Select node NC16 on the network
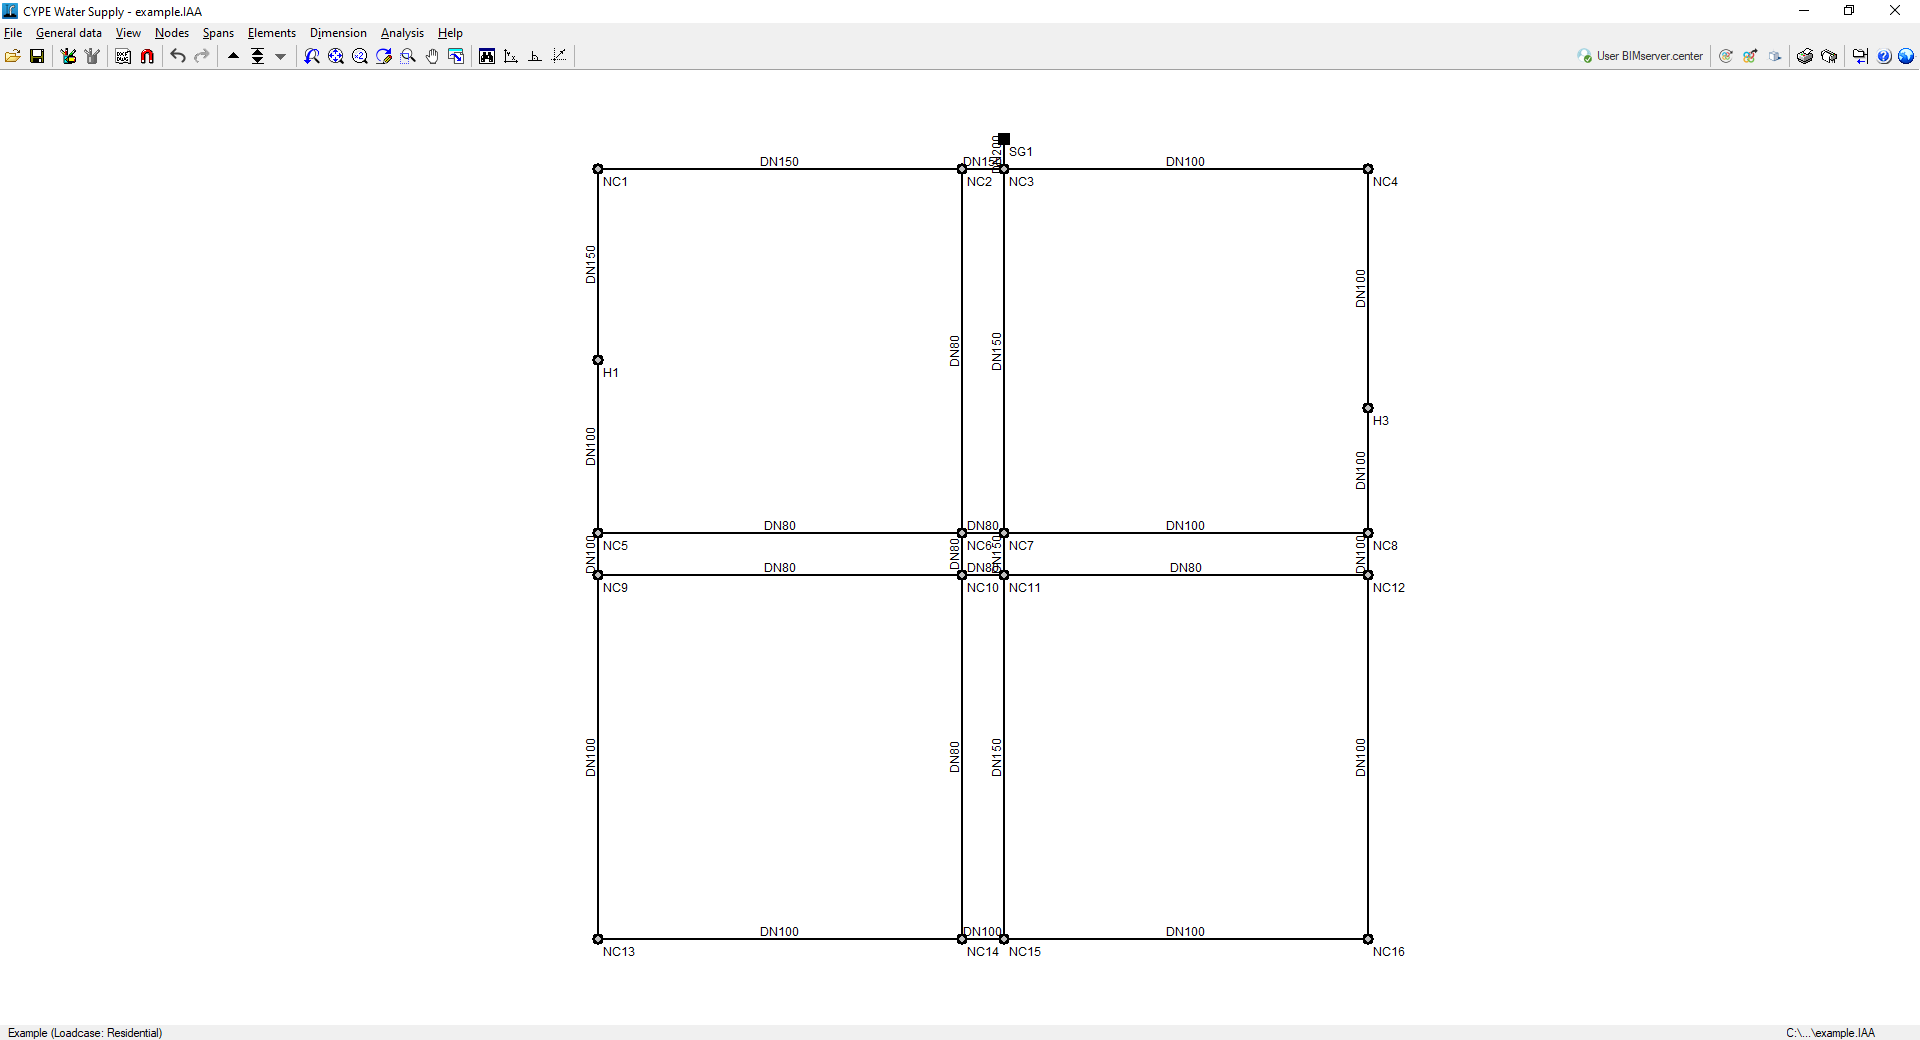1920x1040 pixels. pyautogui.click(x=1368, y=939)
